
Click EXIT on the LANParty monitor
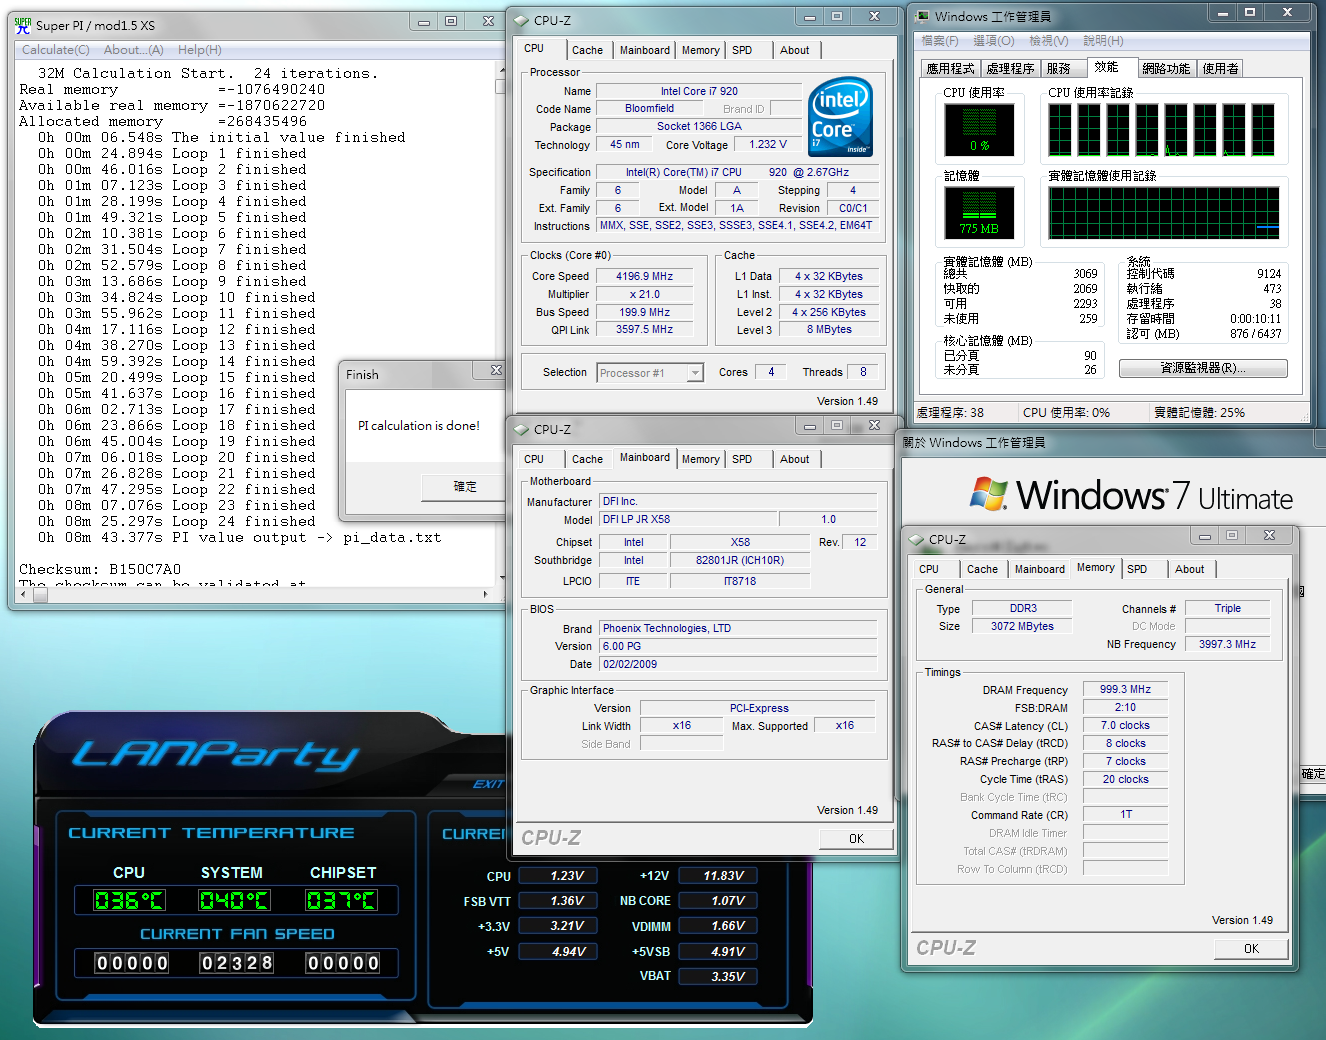pos(488,784)
